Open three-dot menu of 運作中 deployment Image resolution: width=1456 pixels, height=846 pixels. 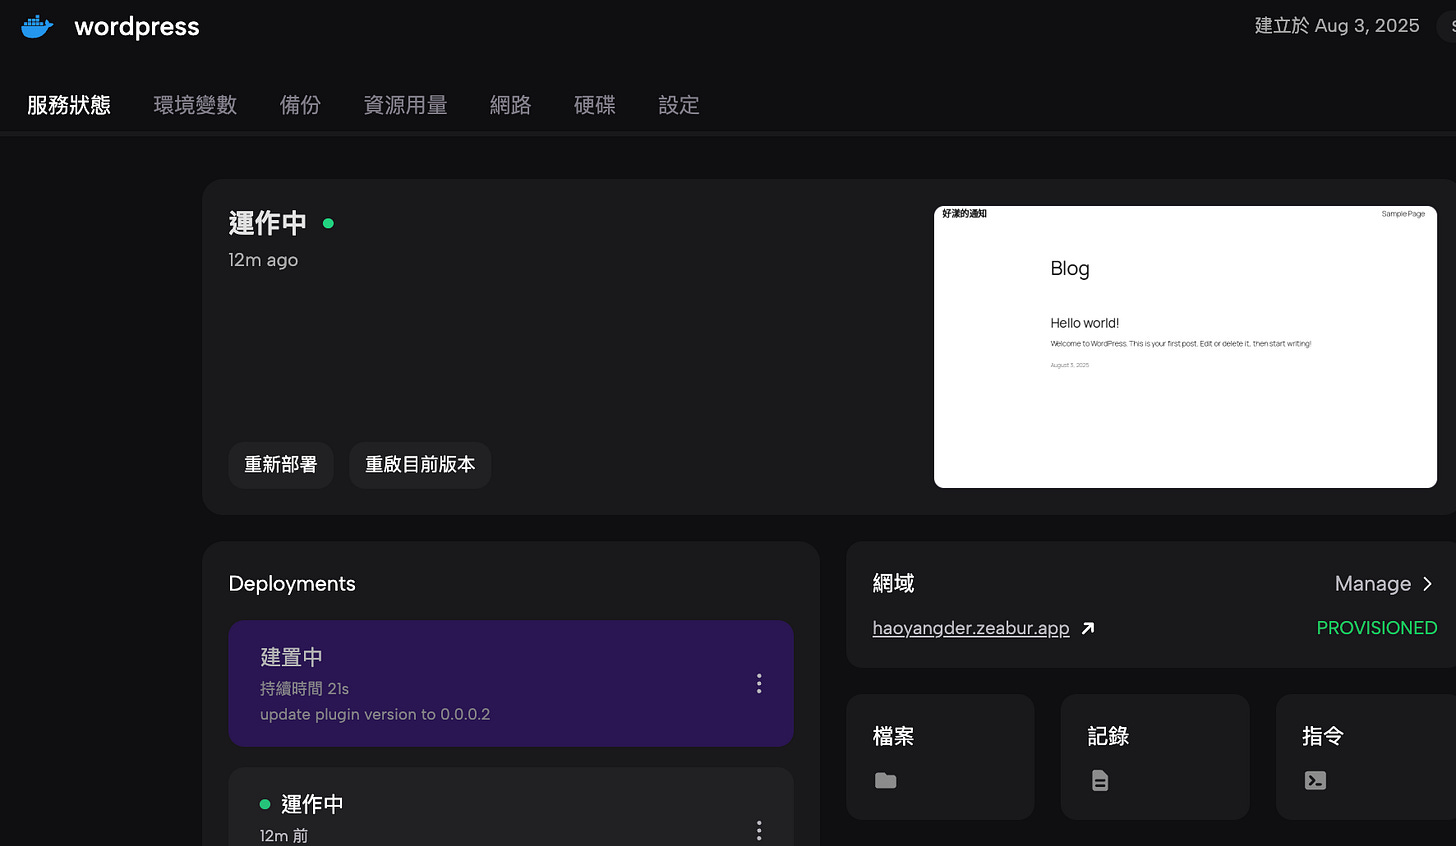759,830
